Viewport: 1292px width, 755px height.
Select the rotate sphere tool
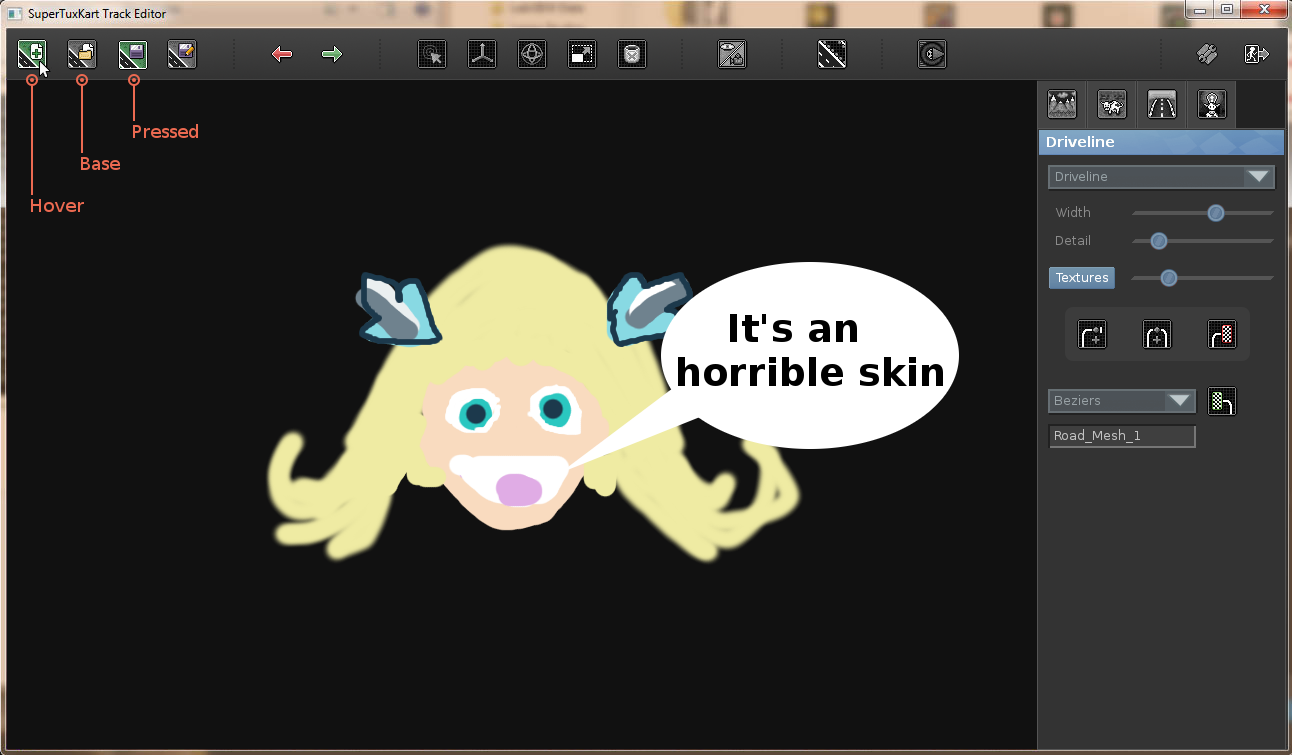(532, 54)
